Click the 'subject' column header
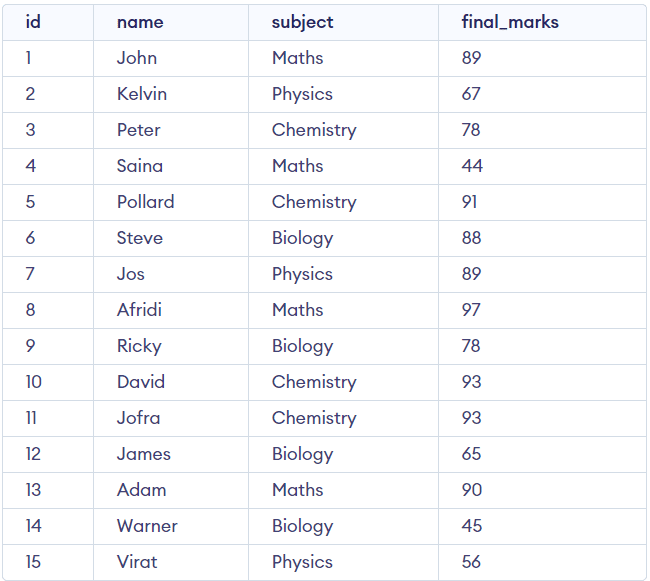650x581 pixels. coord(302,22)
